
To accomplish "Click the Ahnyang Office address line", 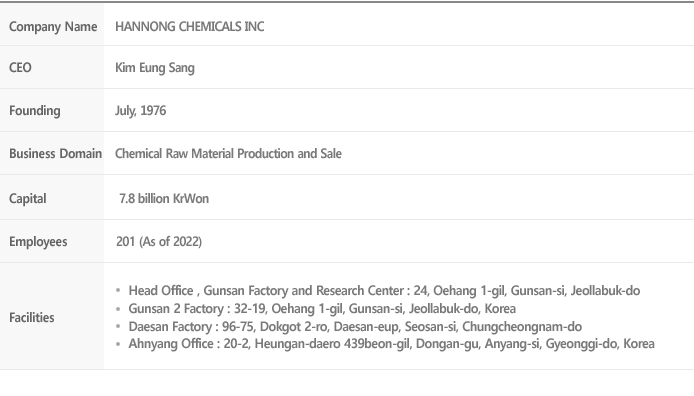I will [x=391, y=344].
